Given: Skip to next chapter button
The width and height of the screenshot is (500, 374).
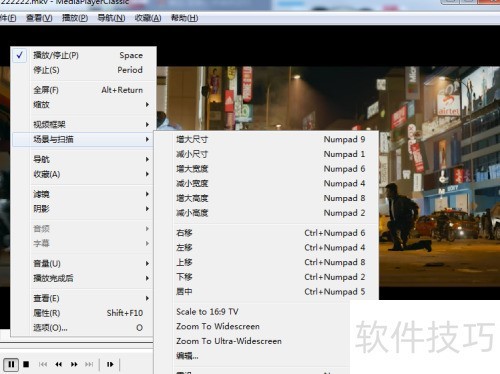Looking at the screenshot, I should coord(89,364).
